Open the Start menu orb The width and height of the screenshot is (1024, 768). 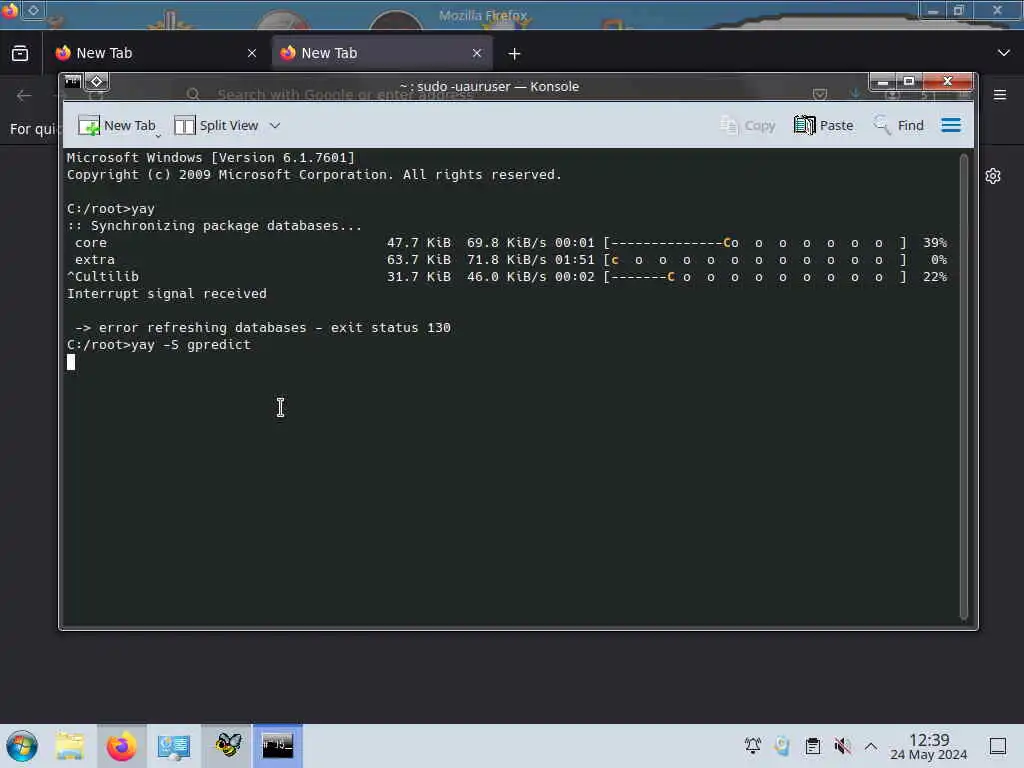click(x=22, y=746)
